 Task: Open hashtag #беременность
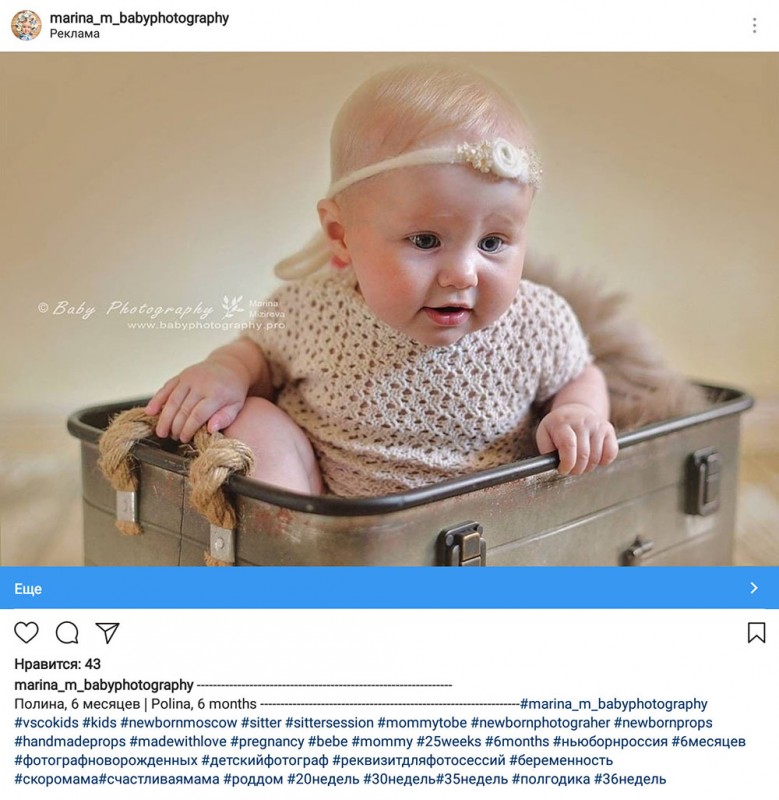point(561,760)
